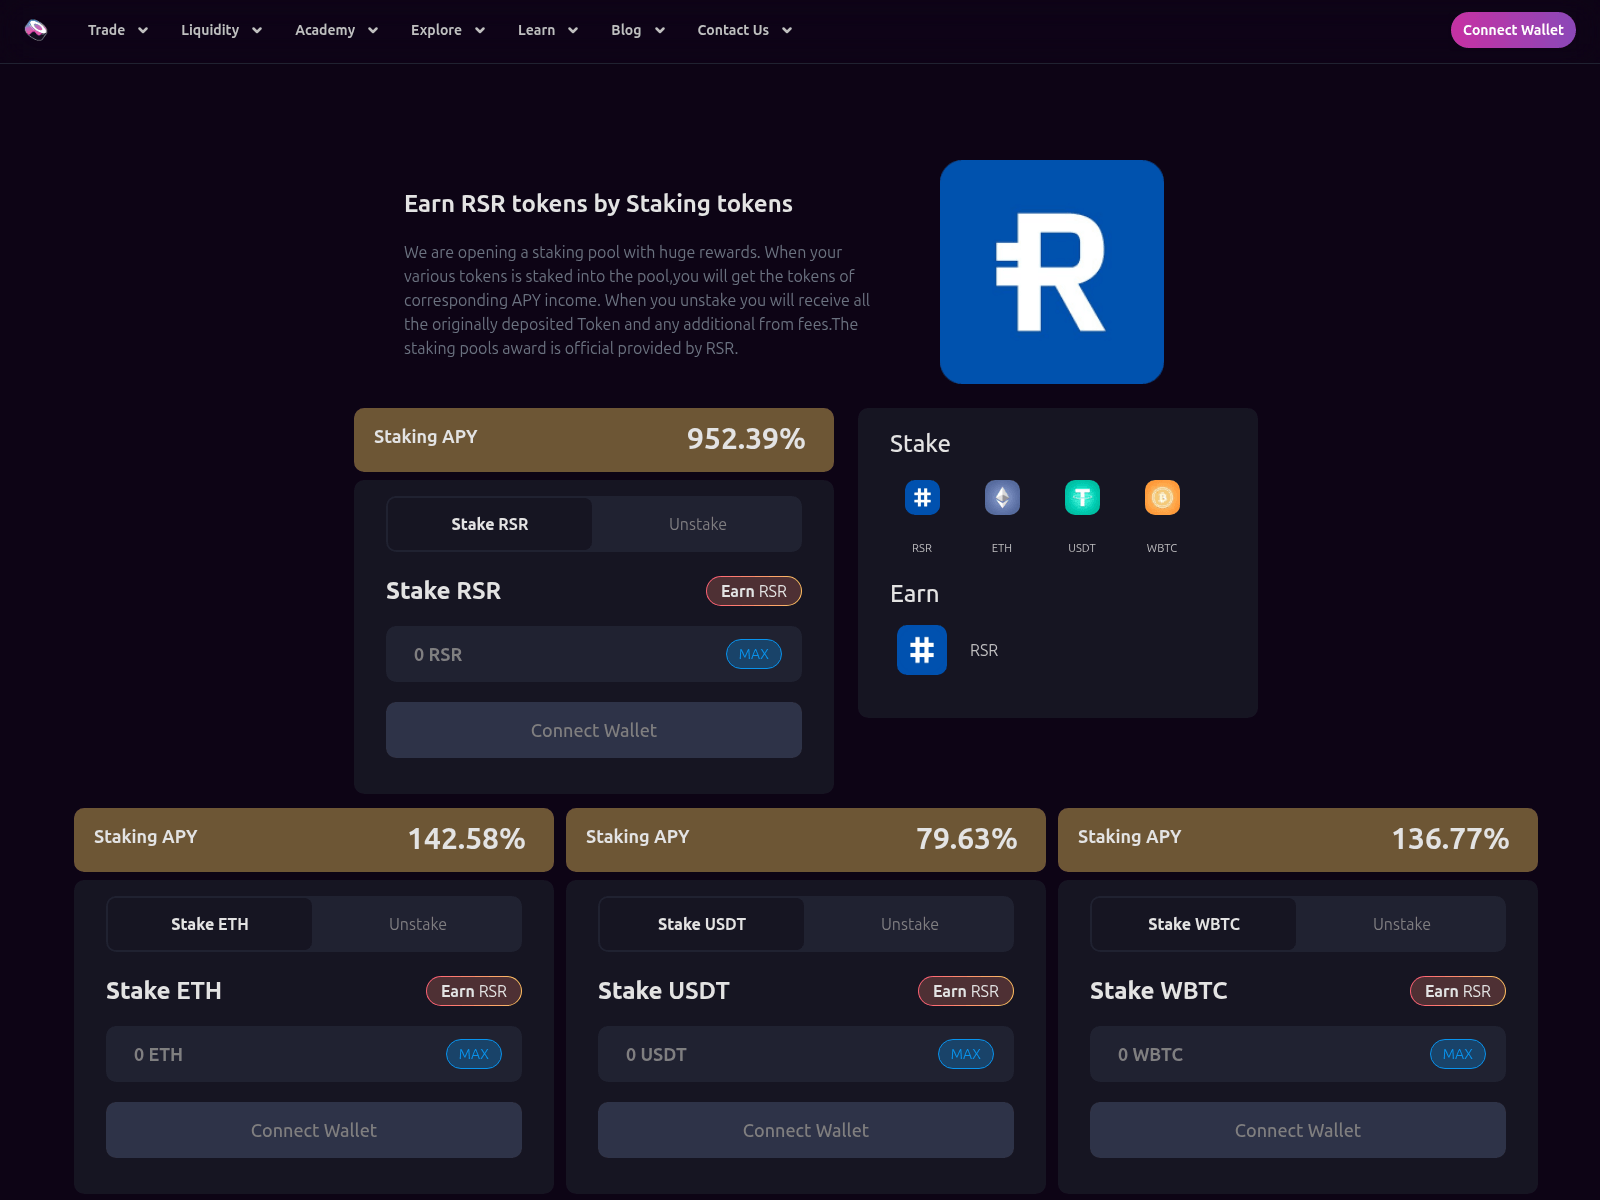Click Earn RSR badge in Stake ETH card
This screenshot has width=1600, height=1200.
click(x=474, y=991)
